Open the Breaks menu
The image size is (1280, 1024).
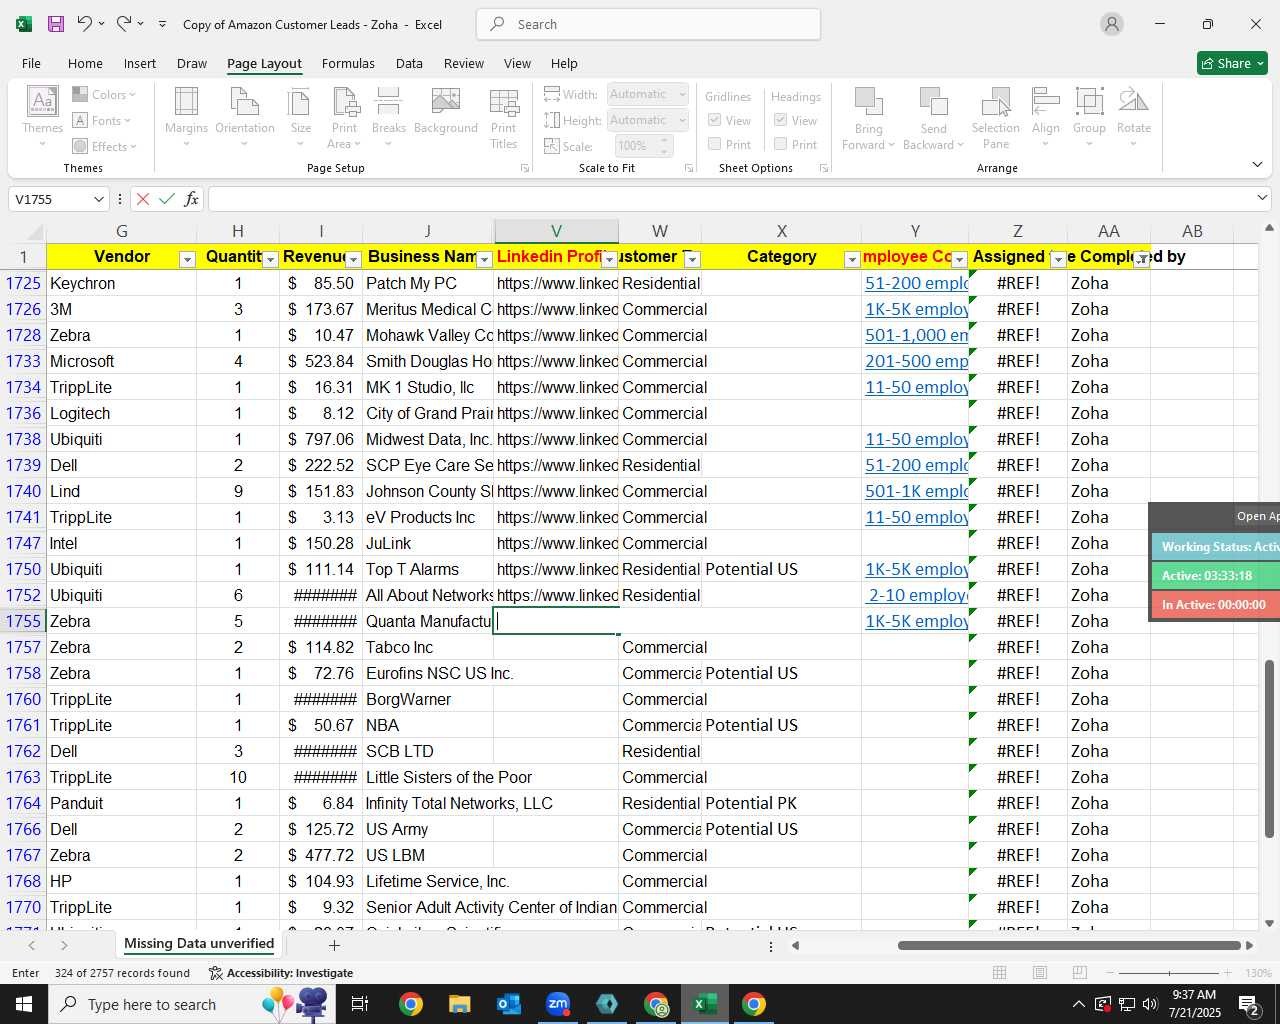pos(388,117)
